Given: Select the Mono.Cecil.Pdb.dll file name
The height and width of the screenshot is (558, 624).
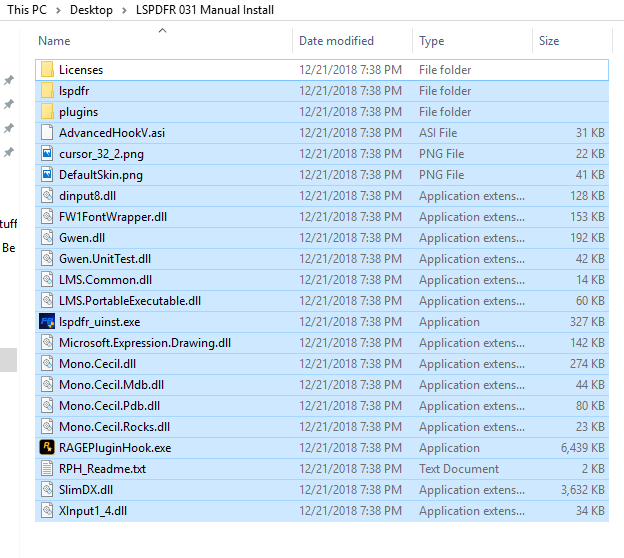Looking at the screenshot, I should click(109, 406).
